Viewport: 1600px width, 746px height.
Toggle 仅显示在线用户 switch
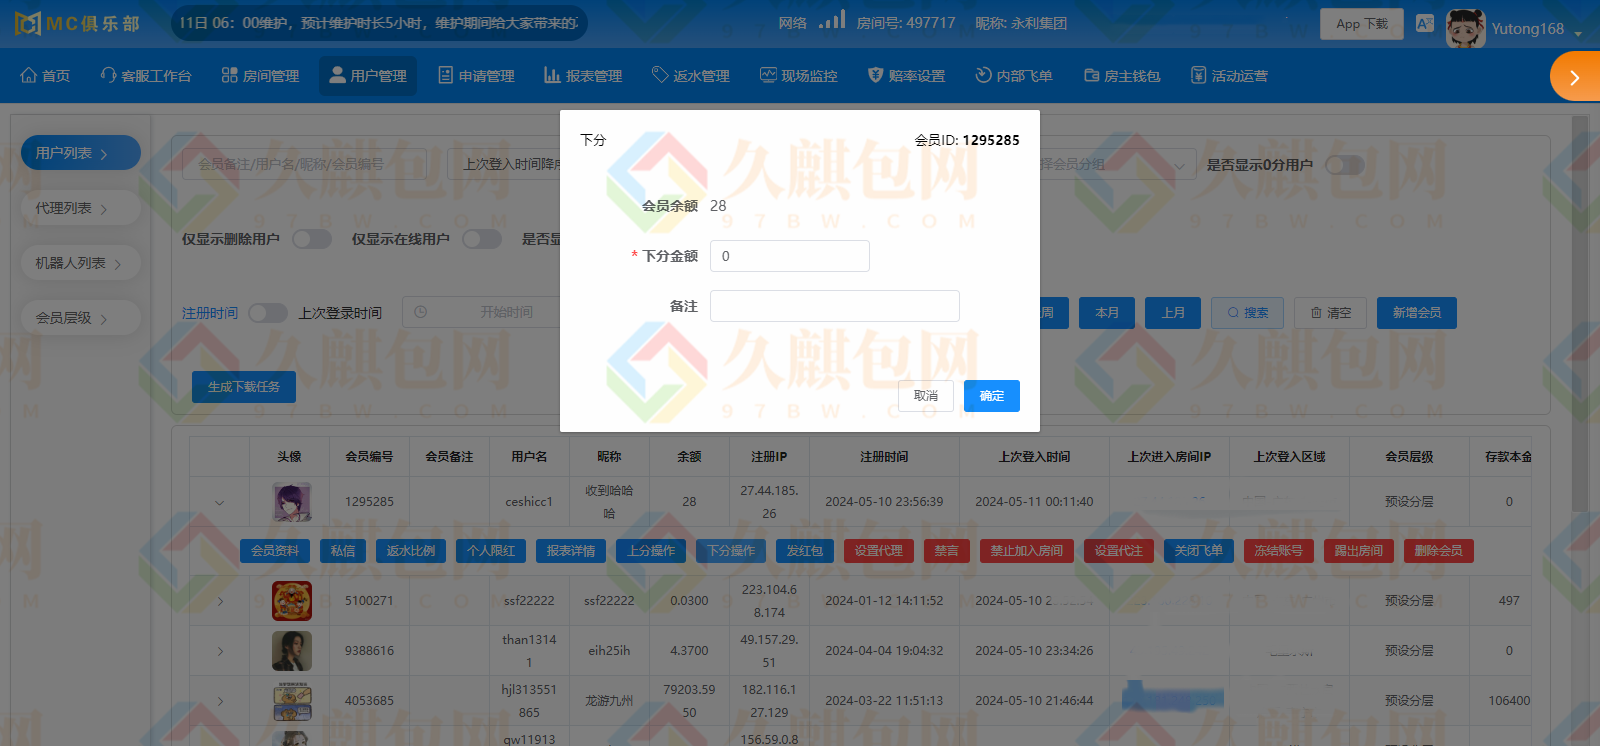tap(482, 239)
